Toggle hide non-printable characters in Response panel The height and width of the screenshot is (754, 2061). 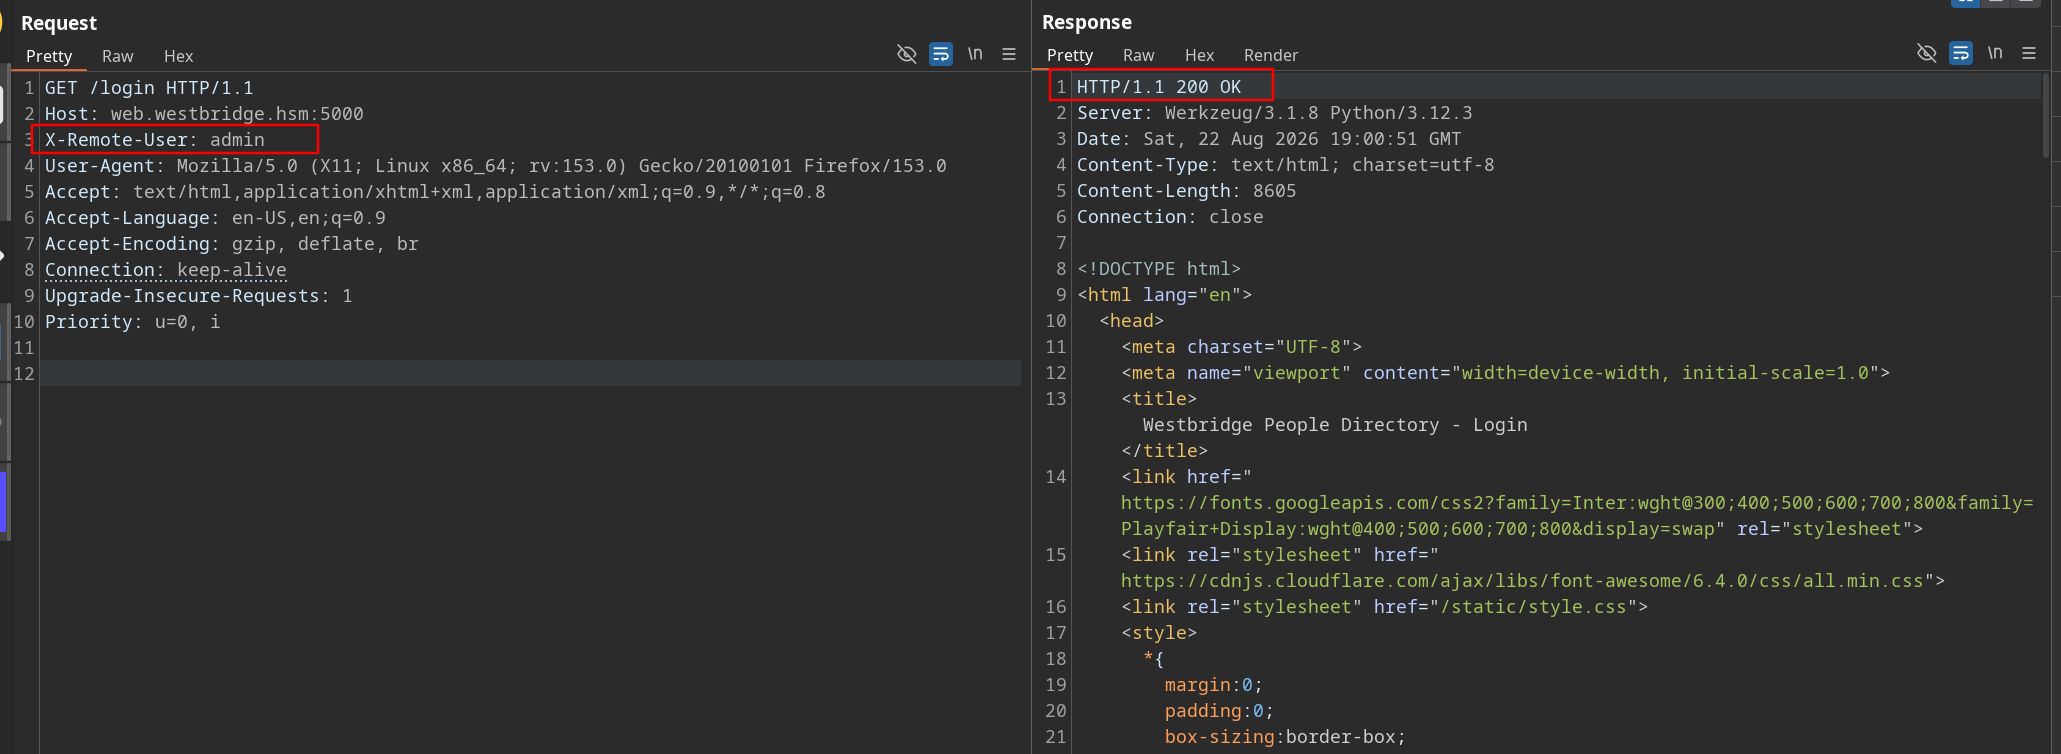[x=1926, y=53]
